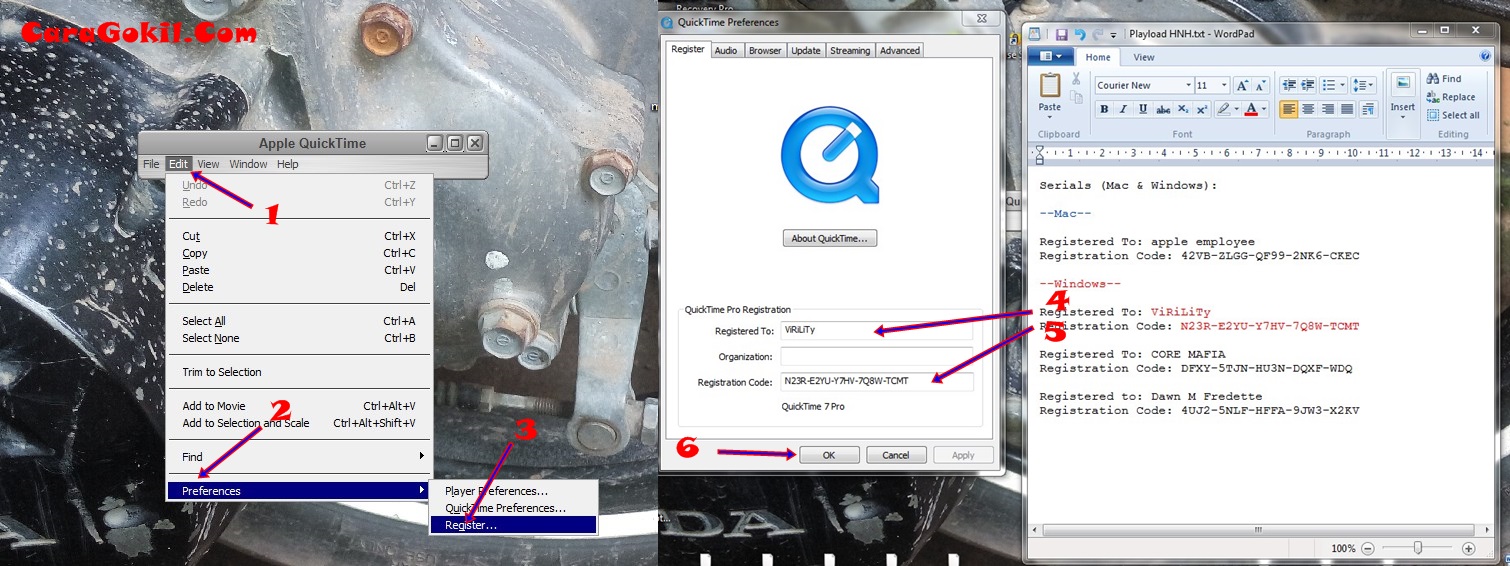1510x566 pixels.
Task: Click the WordPad zoom slider handle
Action: coord(1418,548)
